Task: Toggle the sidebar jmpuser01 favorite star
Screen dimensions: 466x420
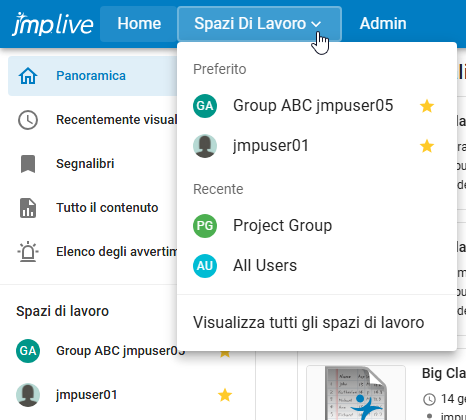Action: point(225,395)
